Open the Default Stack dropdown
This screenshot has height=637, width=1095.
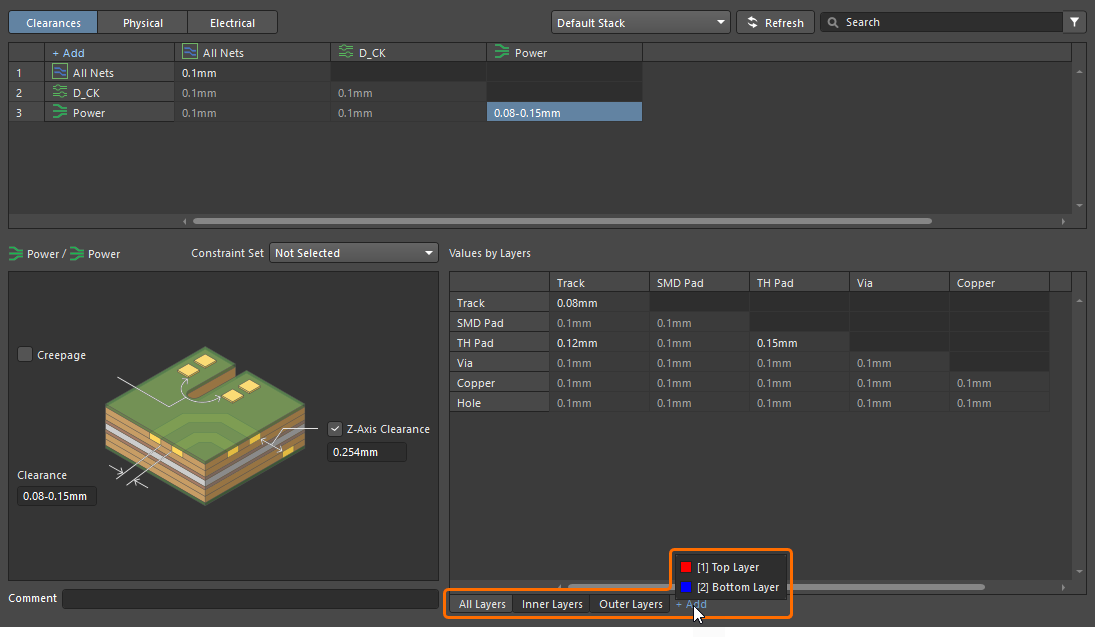point(640,22)
